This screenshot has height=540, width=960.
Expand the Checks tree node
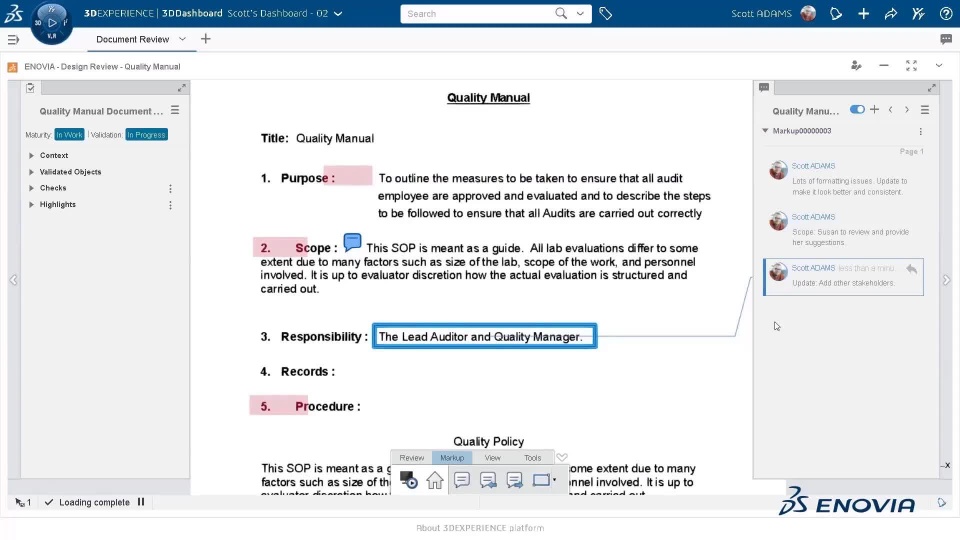click(31, 188)
